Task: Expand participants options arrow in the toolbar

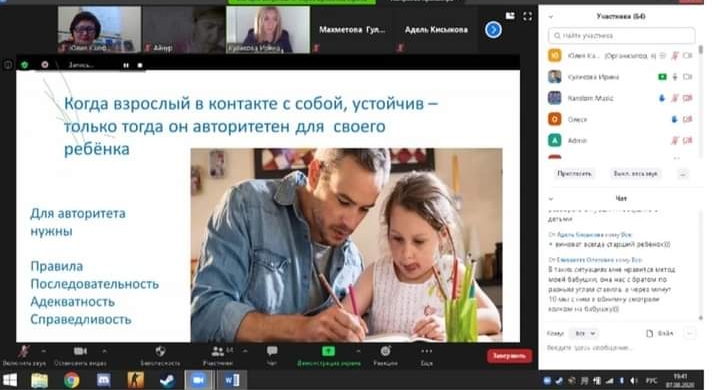Action: click(245, 352)
